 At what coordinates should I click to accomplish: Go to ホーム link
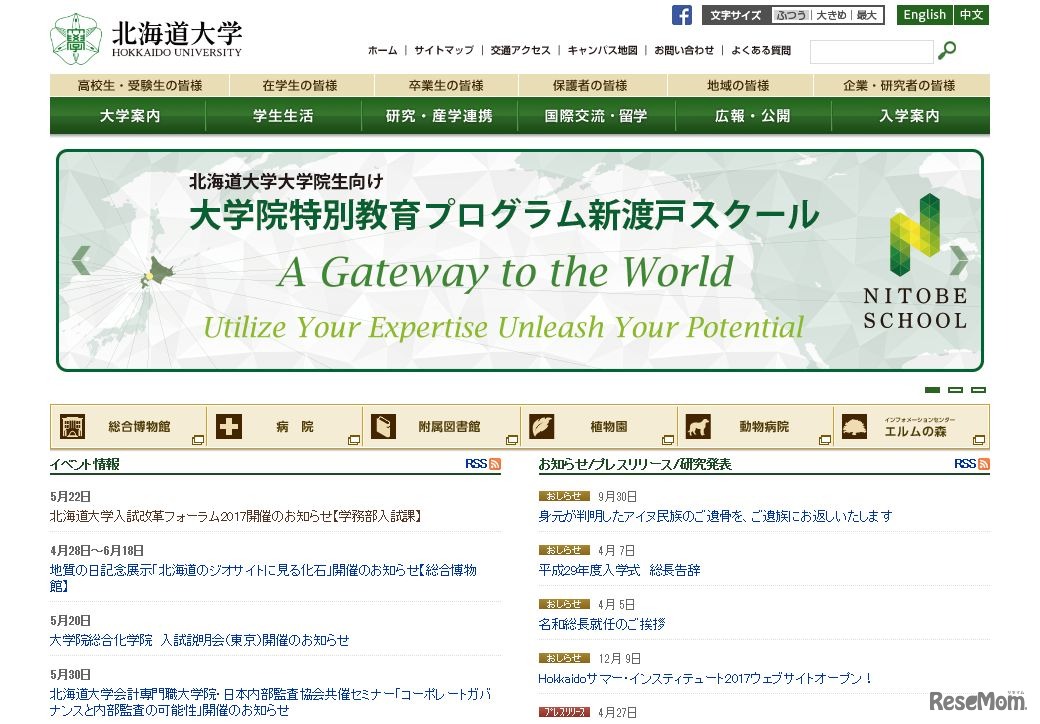[x=383, y=50]
